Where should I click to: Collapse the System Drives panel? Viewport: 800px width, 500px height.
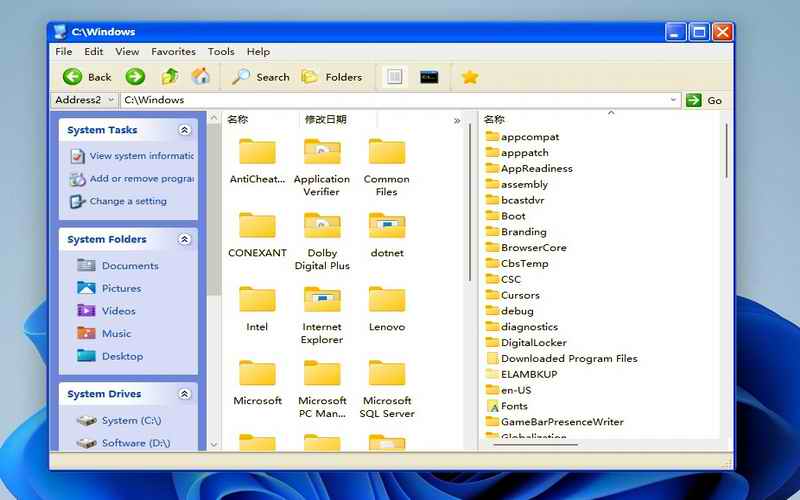(184, 394)
